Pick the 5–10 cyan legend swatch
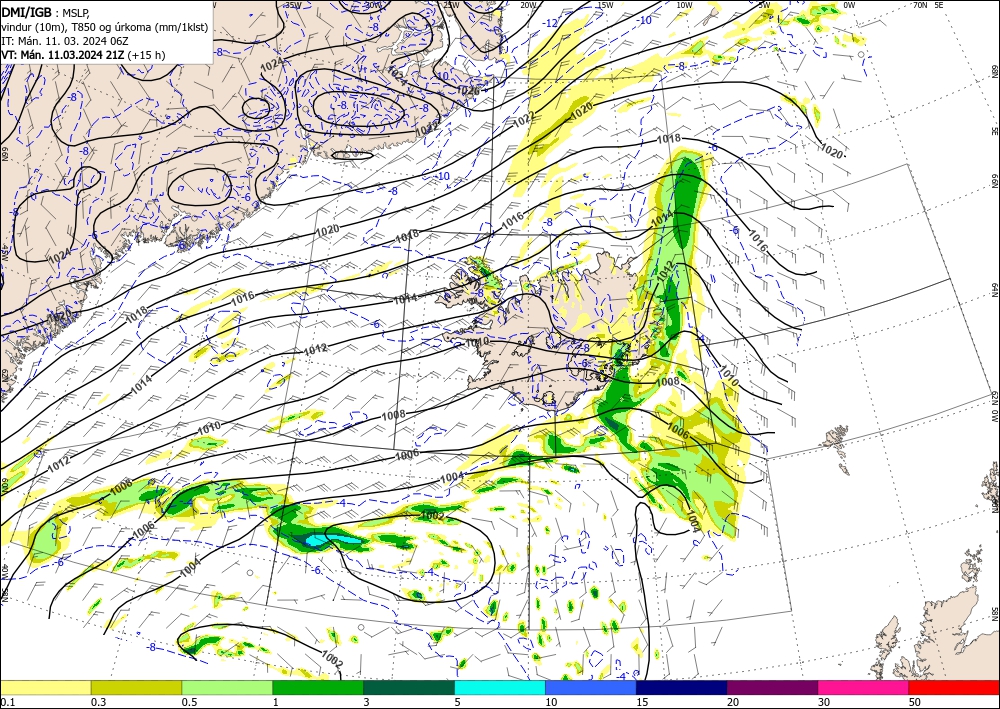Screen dimensions: 1000x709 [x=500, y=687]
